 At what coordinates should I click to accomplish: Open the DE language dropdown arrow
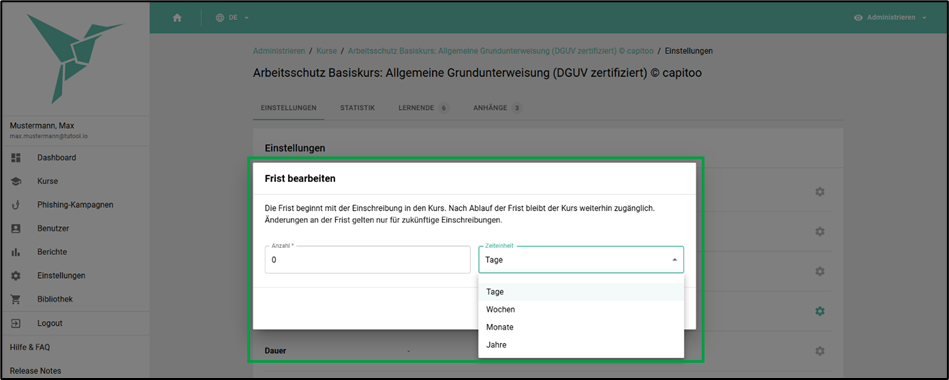tap(247, 18)
